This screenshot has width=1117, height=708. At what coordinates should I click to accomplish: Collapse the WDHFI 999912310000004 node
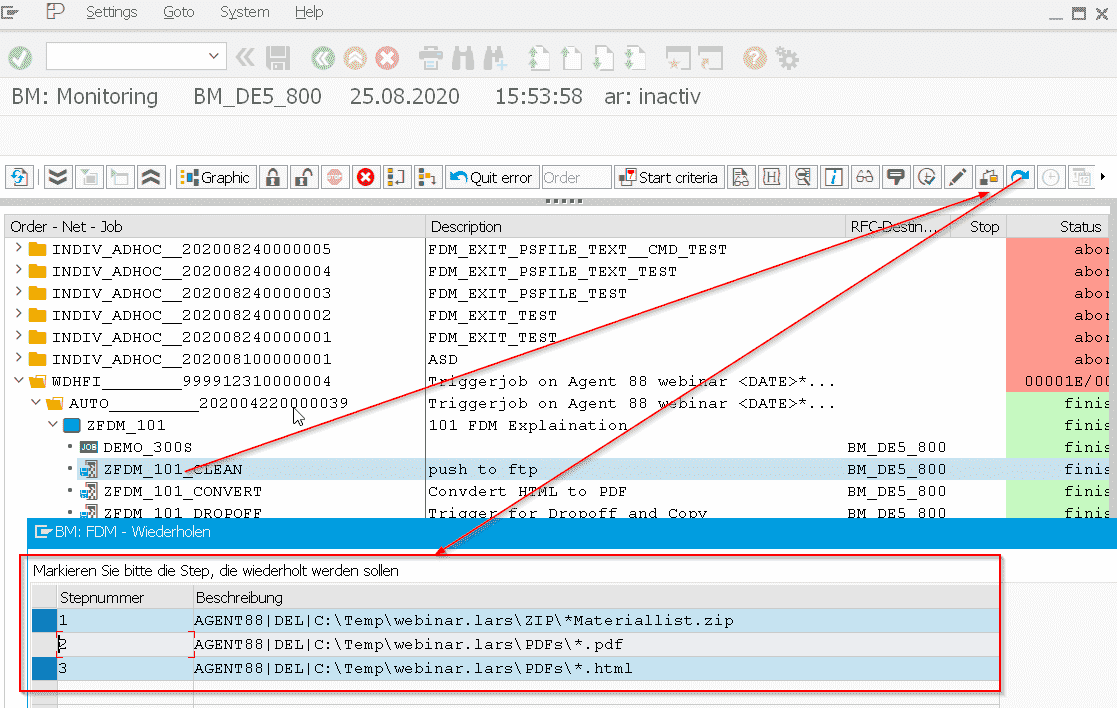tap(19, 381)
